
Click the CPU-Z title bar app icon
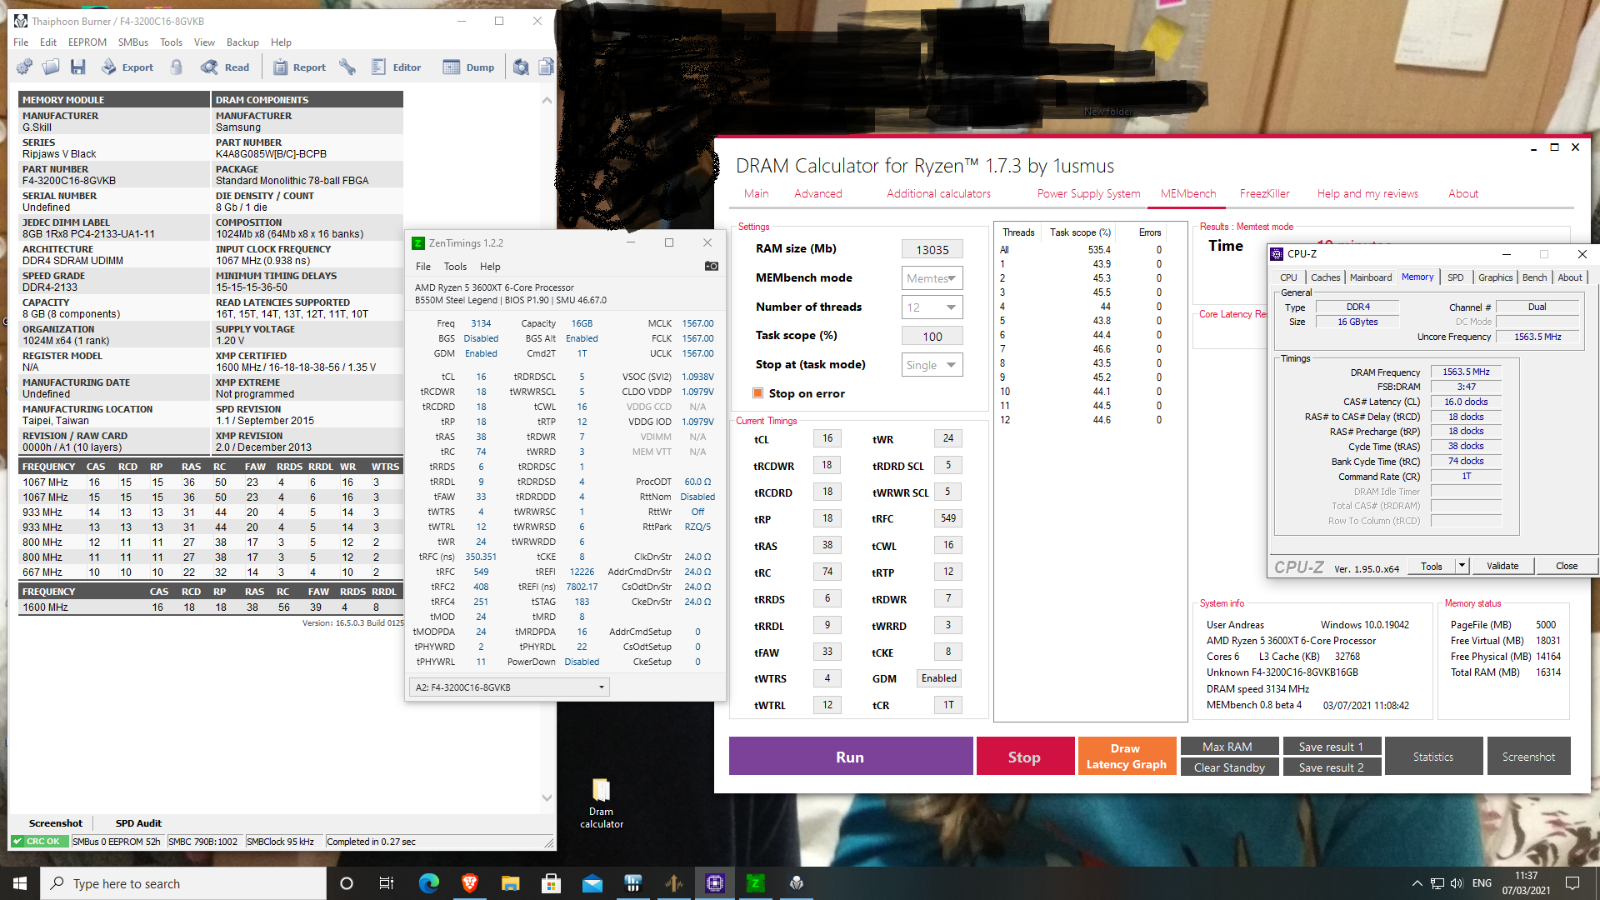[1277, 254]
